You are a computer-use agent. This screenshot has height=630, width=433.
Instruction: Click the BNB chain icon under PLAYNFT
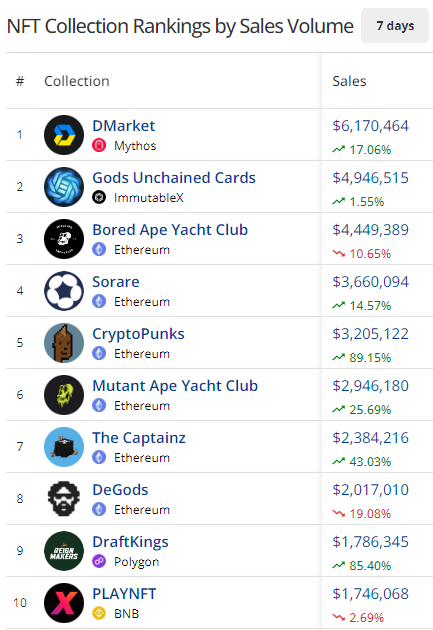pyautogui.click(x=99, y=613)
